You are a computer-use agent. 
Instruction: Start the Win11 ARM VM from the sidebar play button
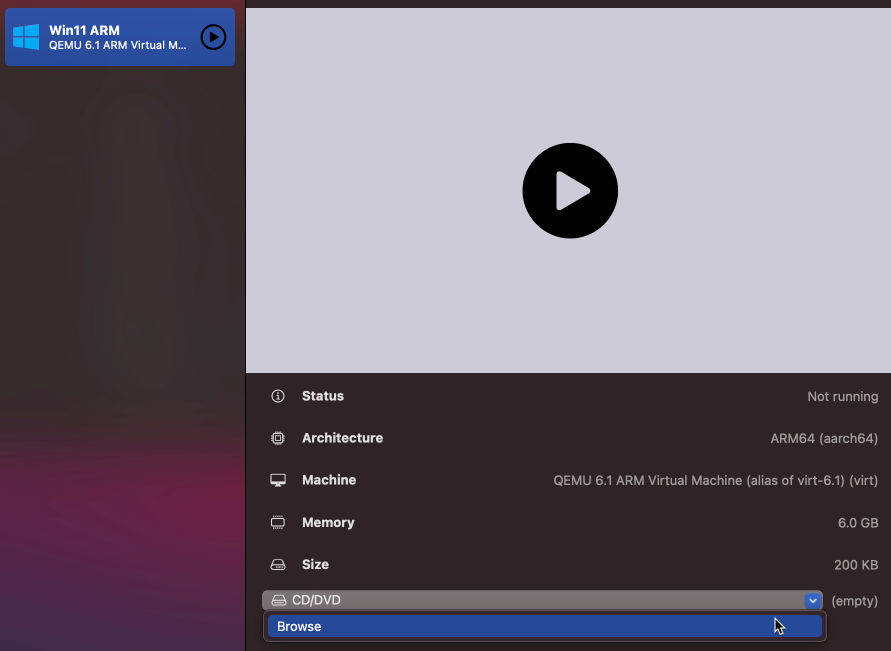213,37
